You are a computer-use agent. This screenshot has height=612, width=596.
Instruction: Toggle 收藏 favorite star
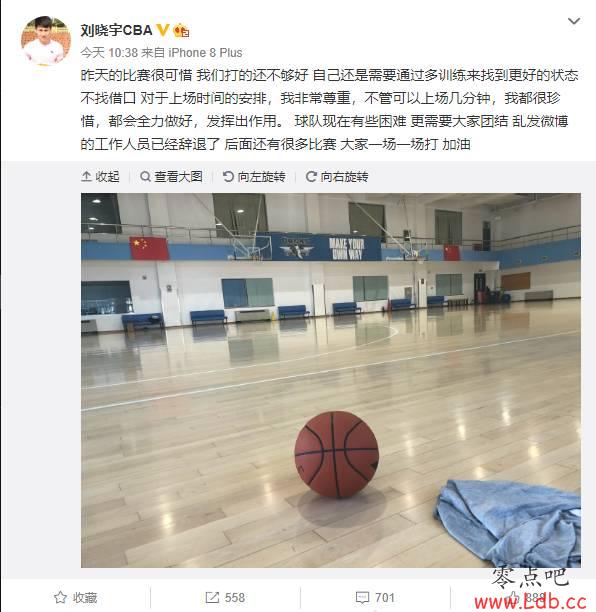tap(75, 598)
